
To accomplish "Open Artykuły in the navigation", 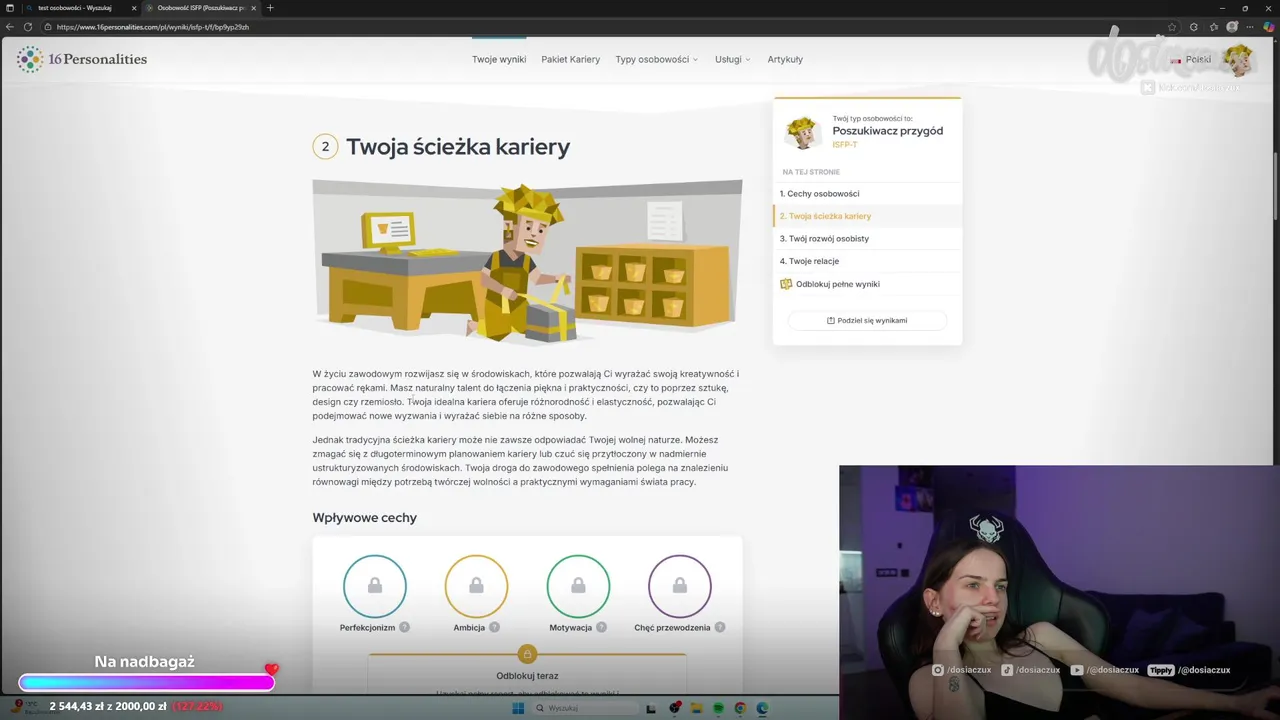I will pos(785,59).
